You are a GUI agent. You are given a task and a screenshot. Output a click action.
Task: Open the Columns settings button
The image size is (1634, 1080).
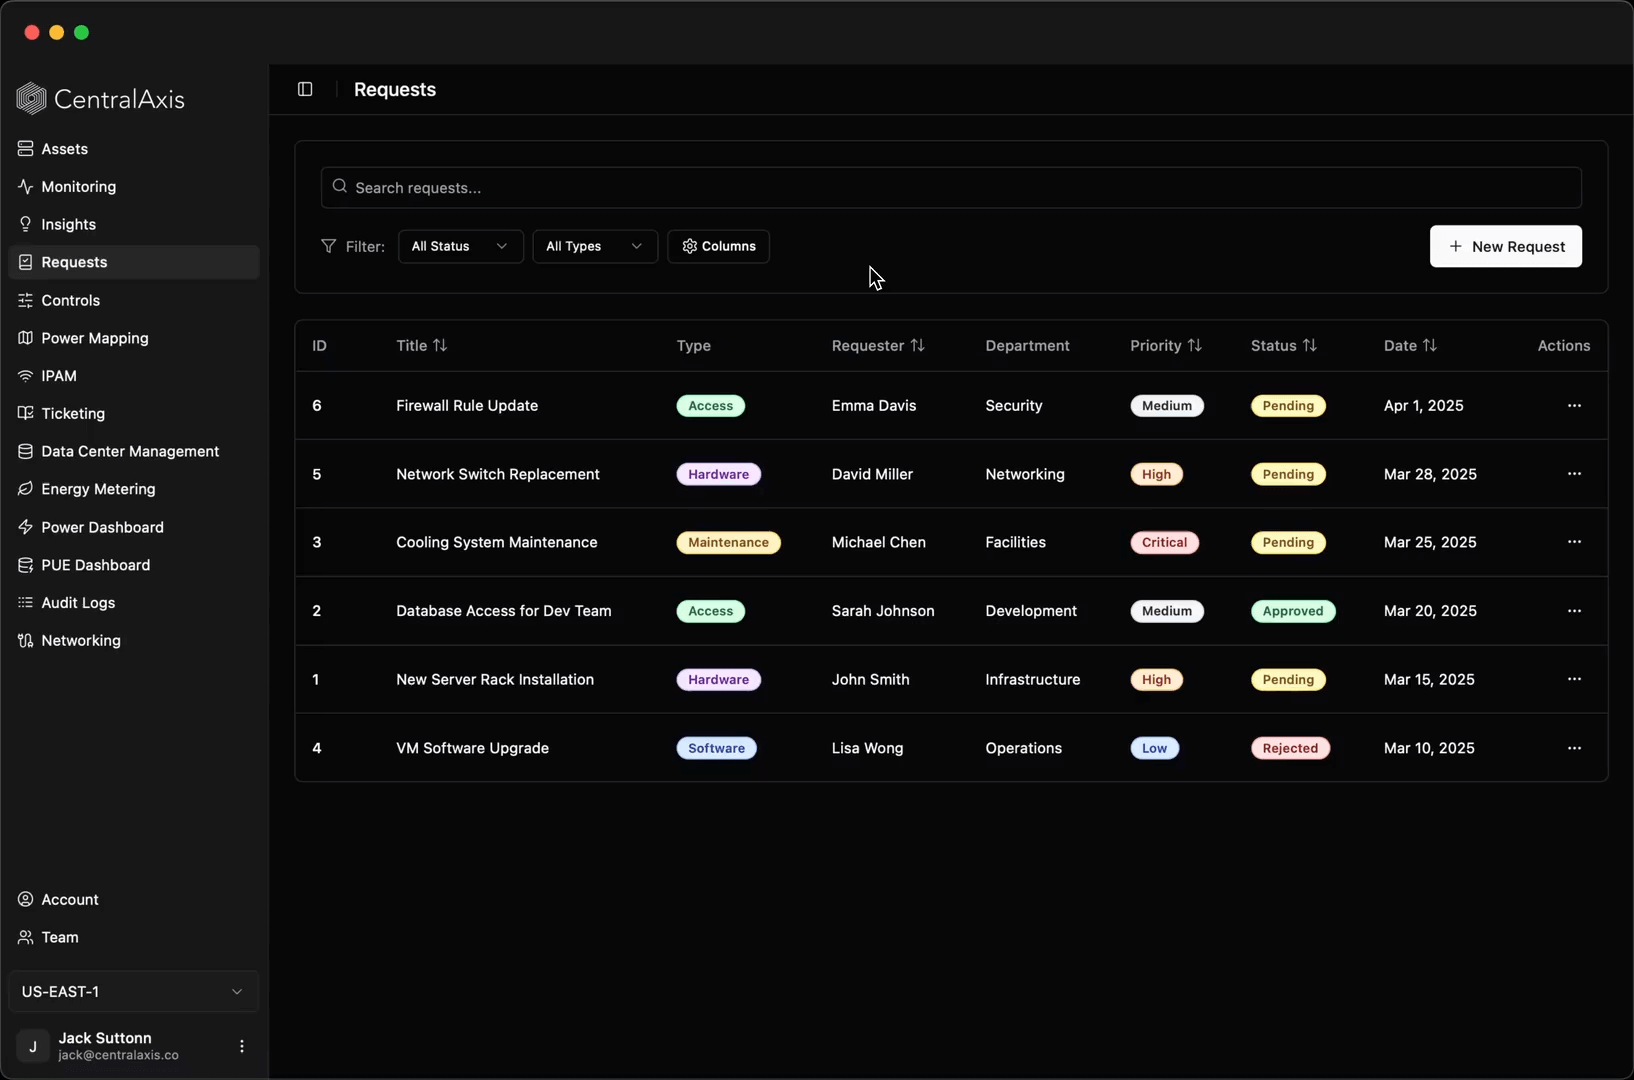pyautogui.click(x=718, y=247)
